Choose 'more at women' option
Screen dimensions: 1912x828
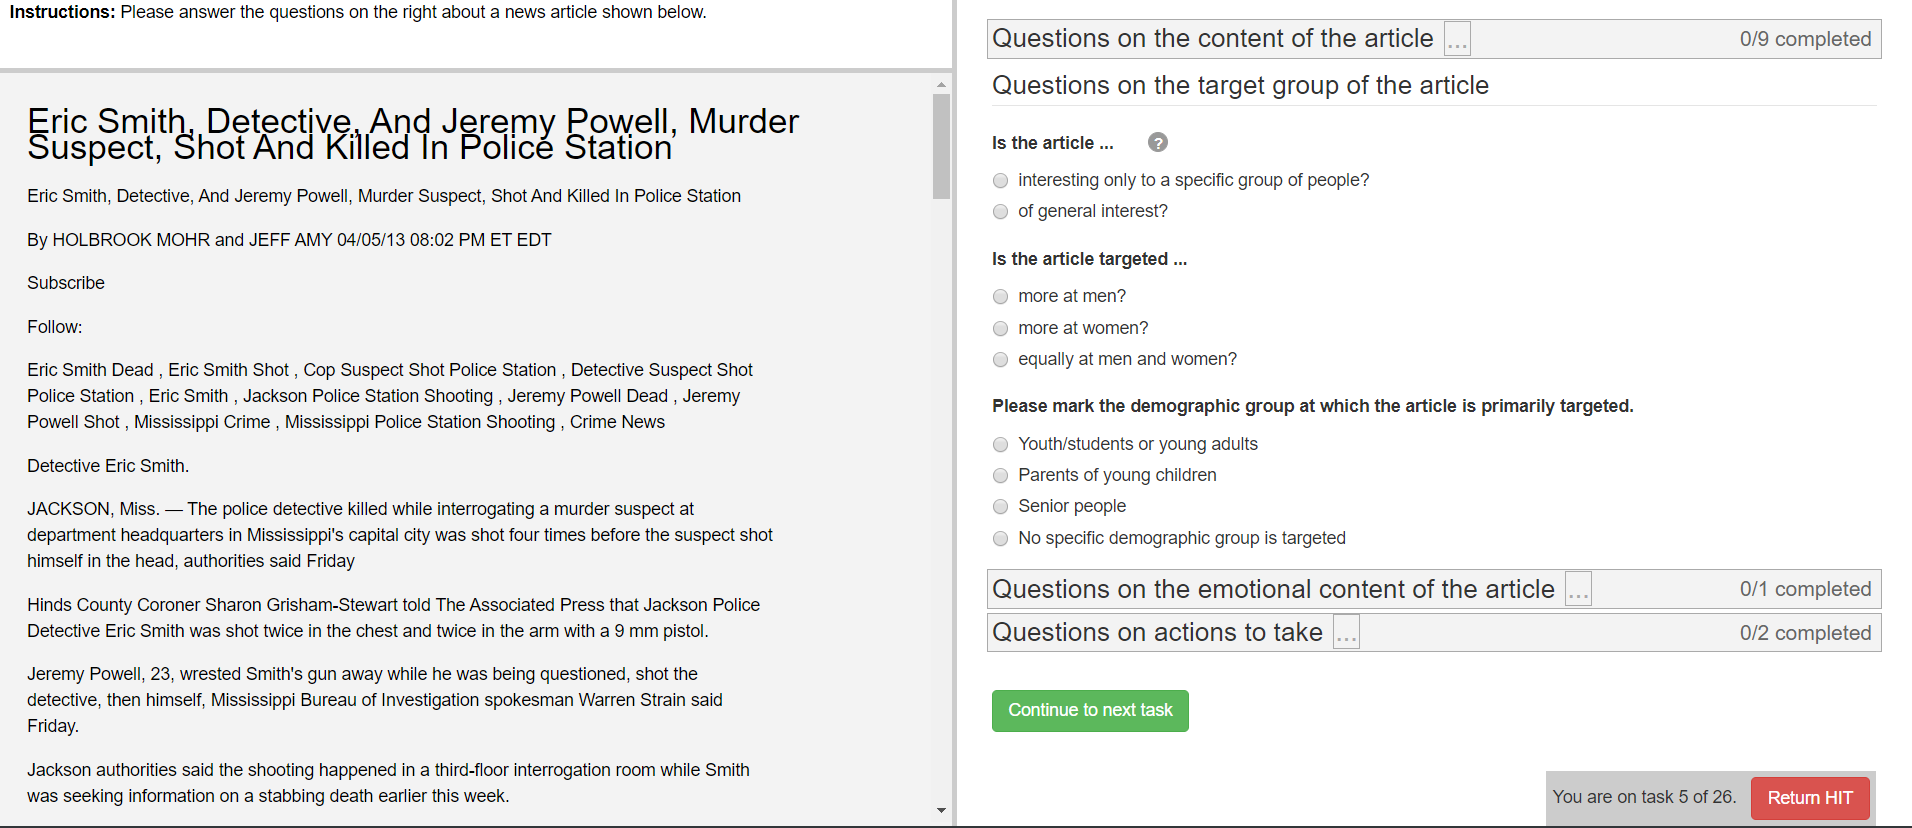[x=1000, y=329]
